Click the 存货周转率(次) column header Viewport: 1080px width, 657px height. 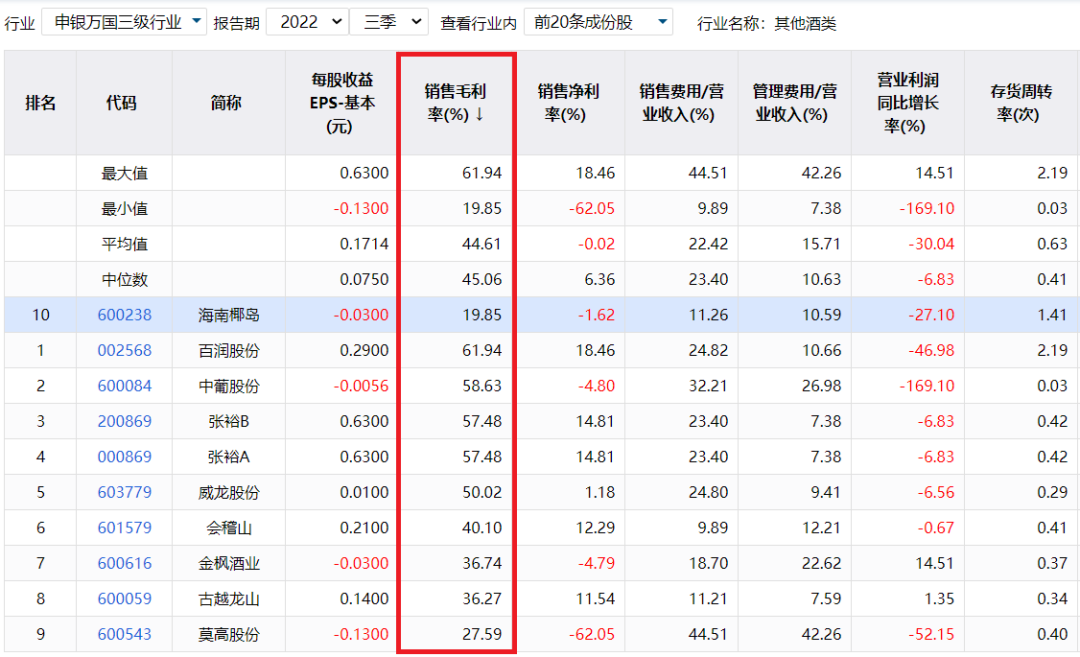click(x=1021, y=103)
